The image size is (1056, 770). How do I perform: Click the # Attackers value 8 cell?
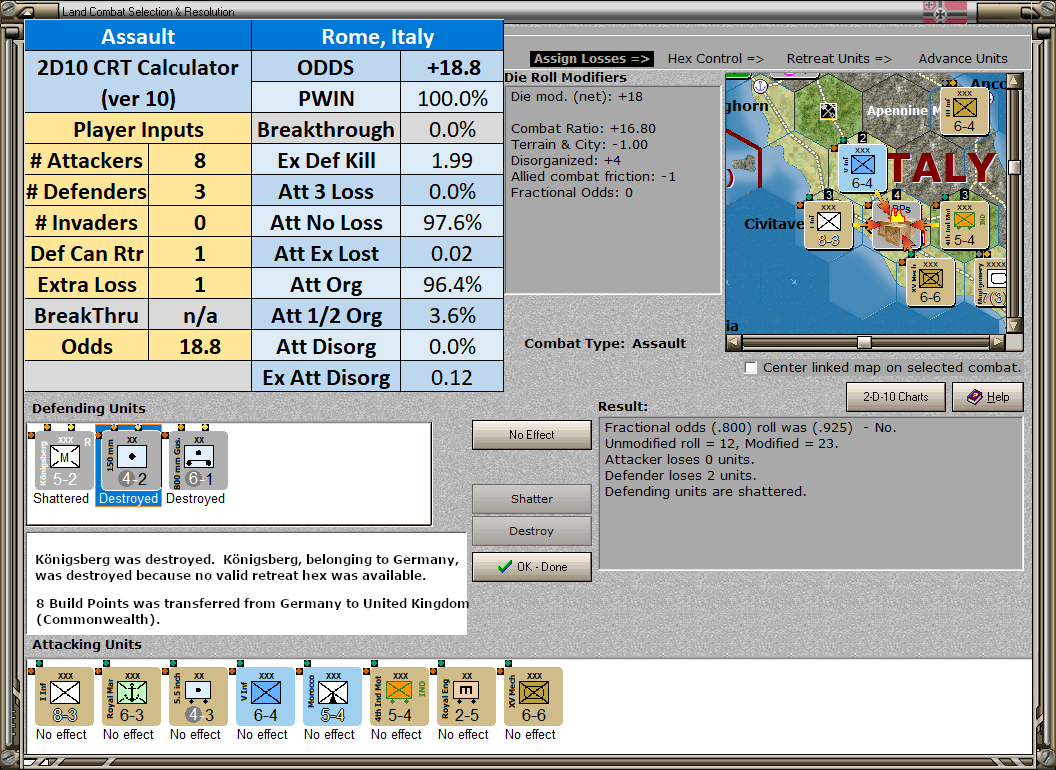point(200,160)
